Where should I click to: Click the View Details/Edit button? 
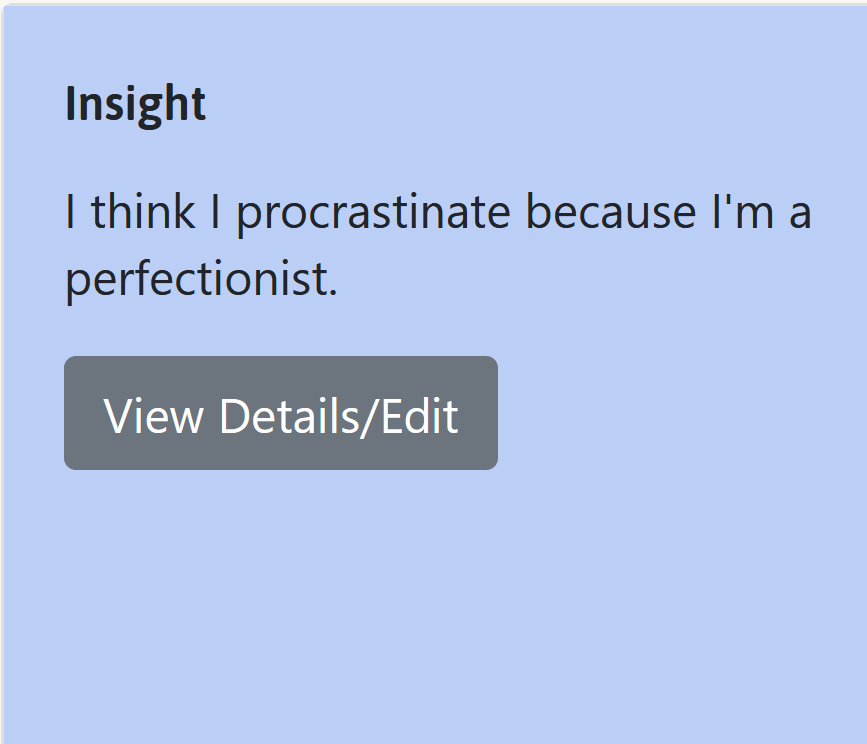(281, 413)
